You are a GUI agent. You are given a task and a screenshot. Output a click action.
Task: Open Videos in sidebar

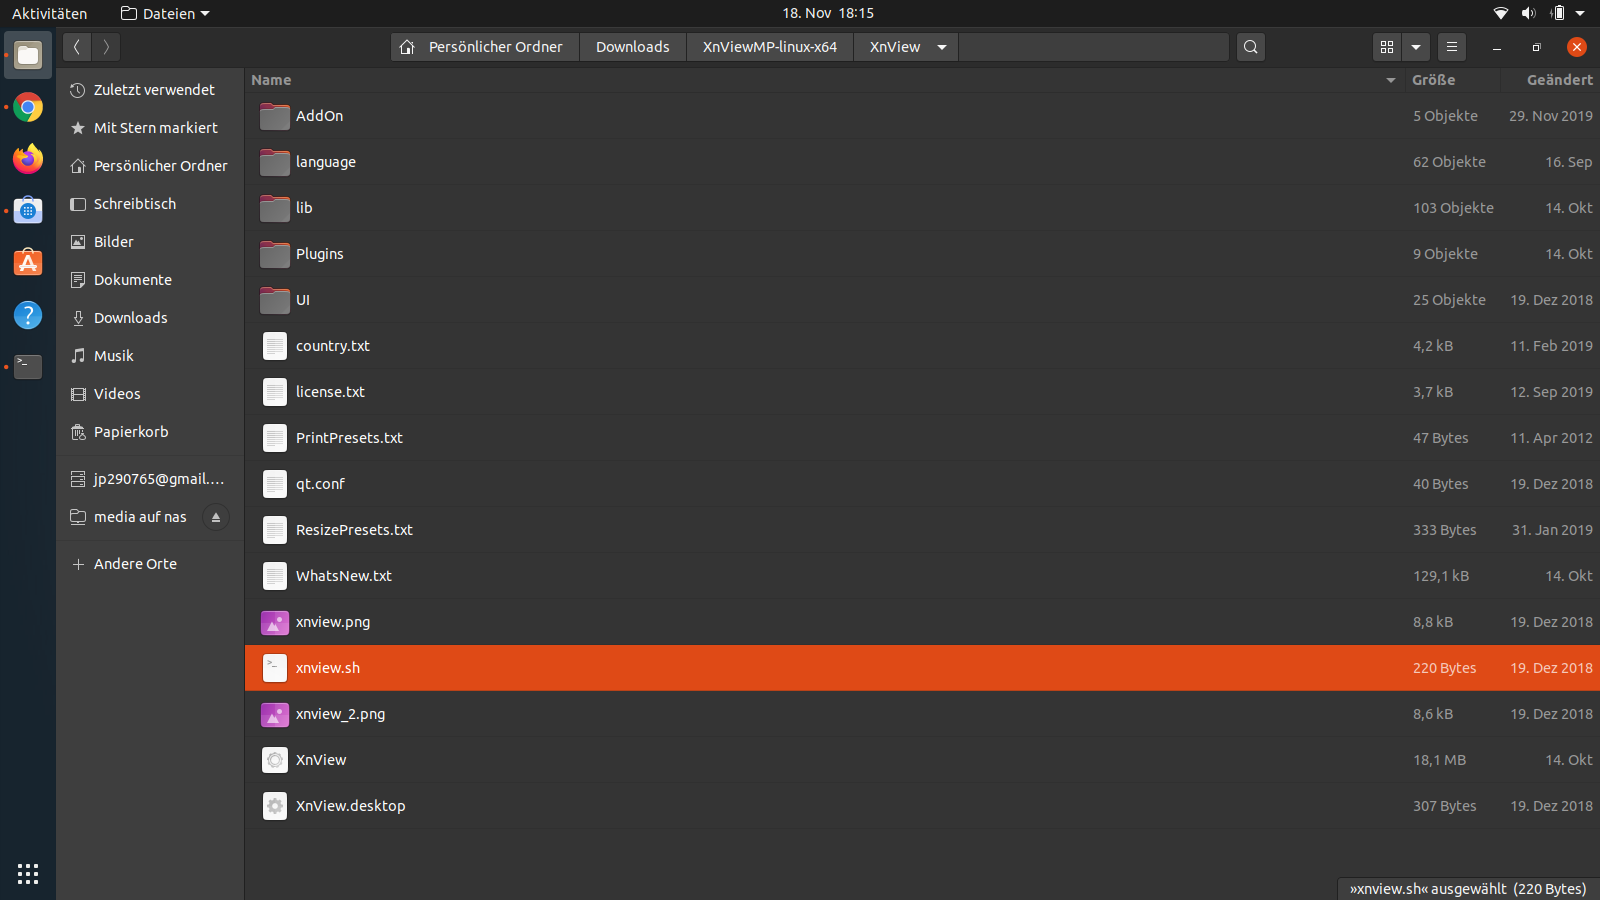[x=150, y=394]
